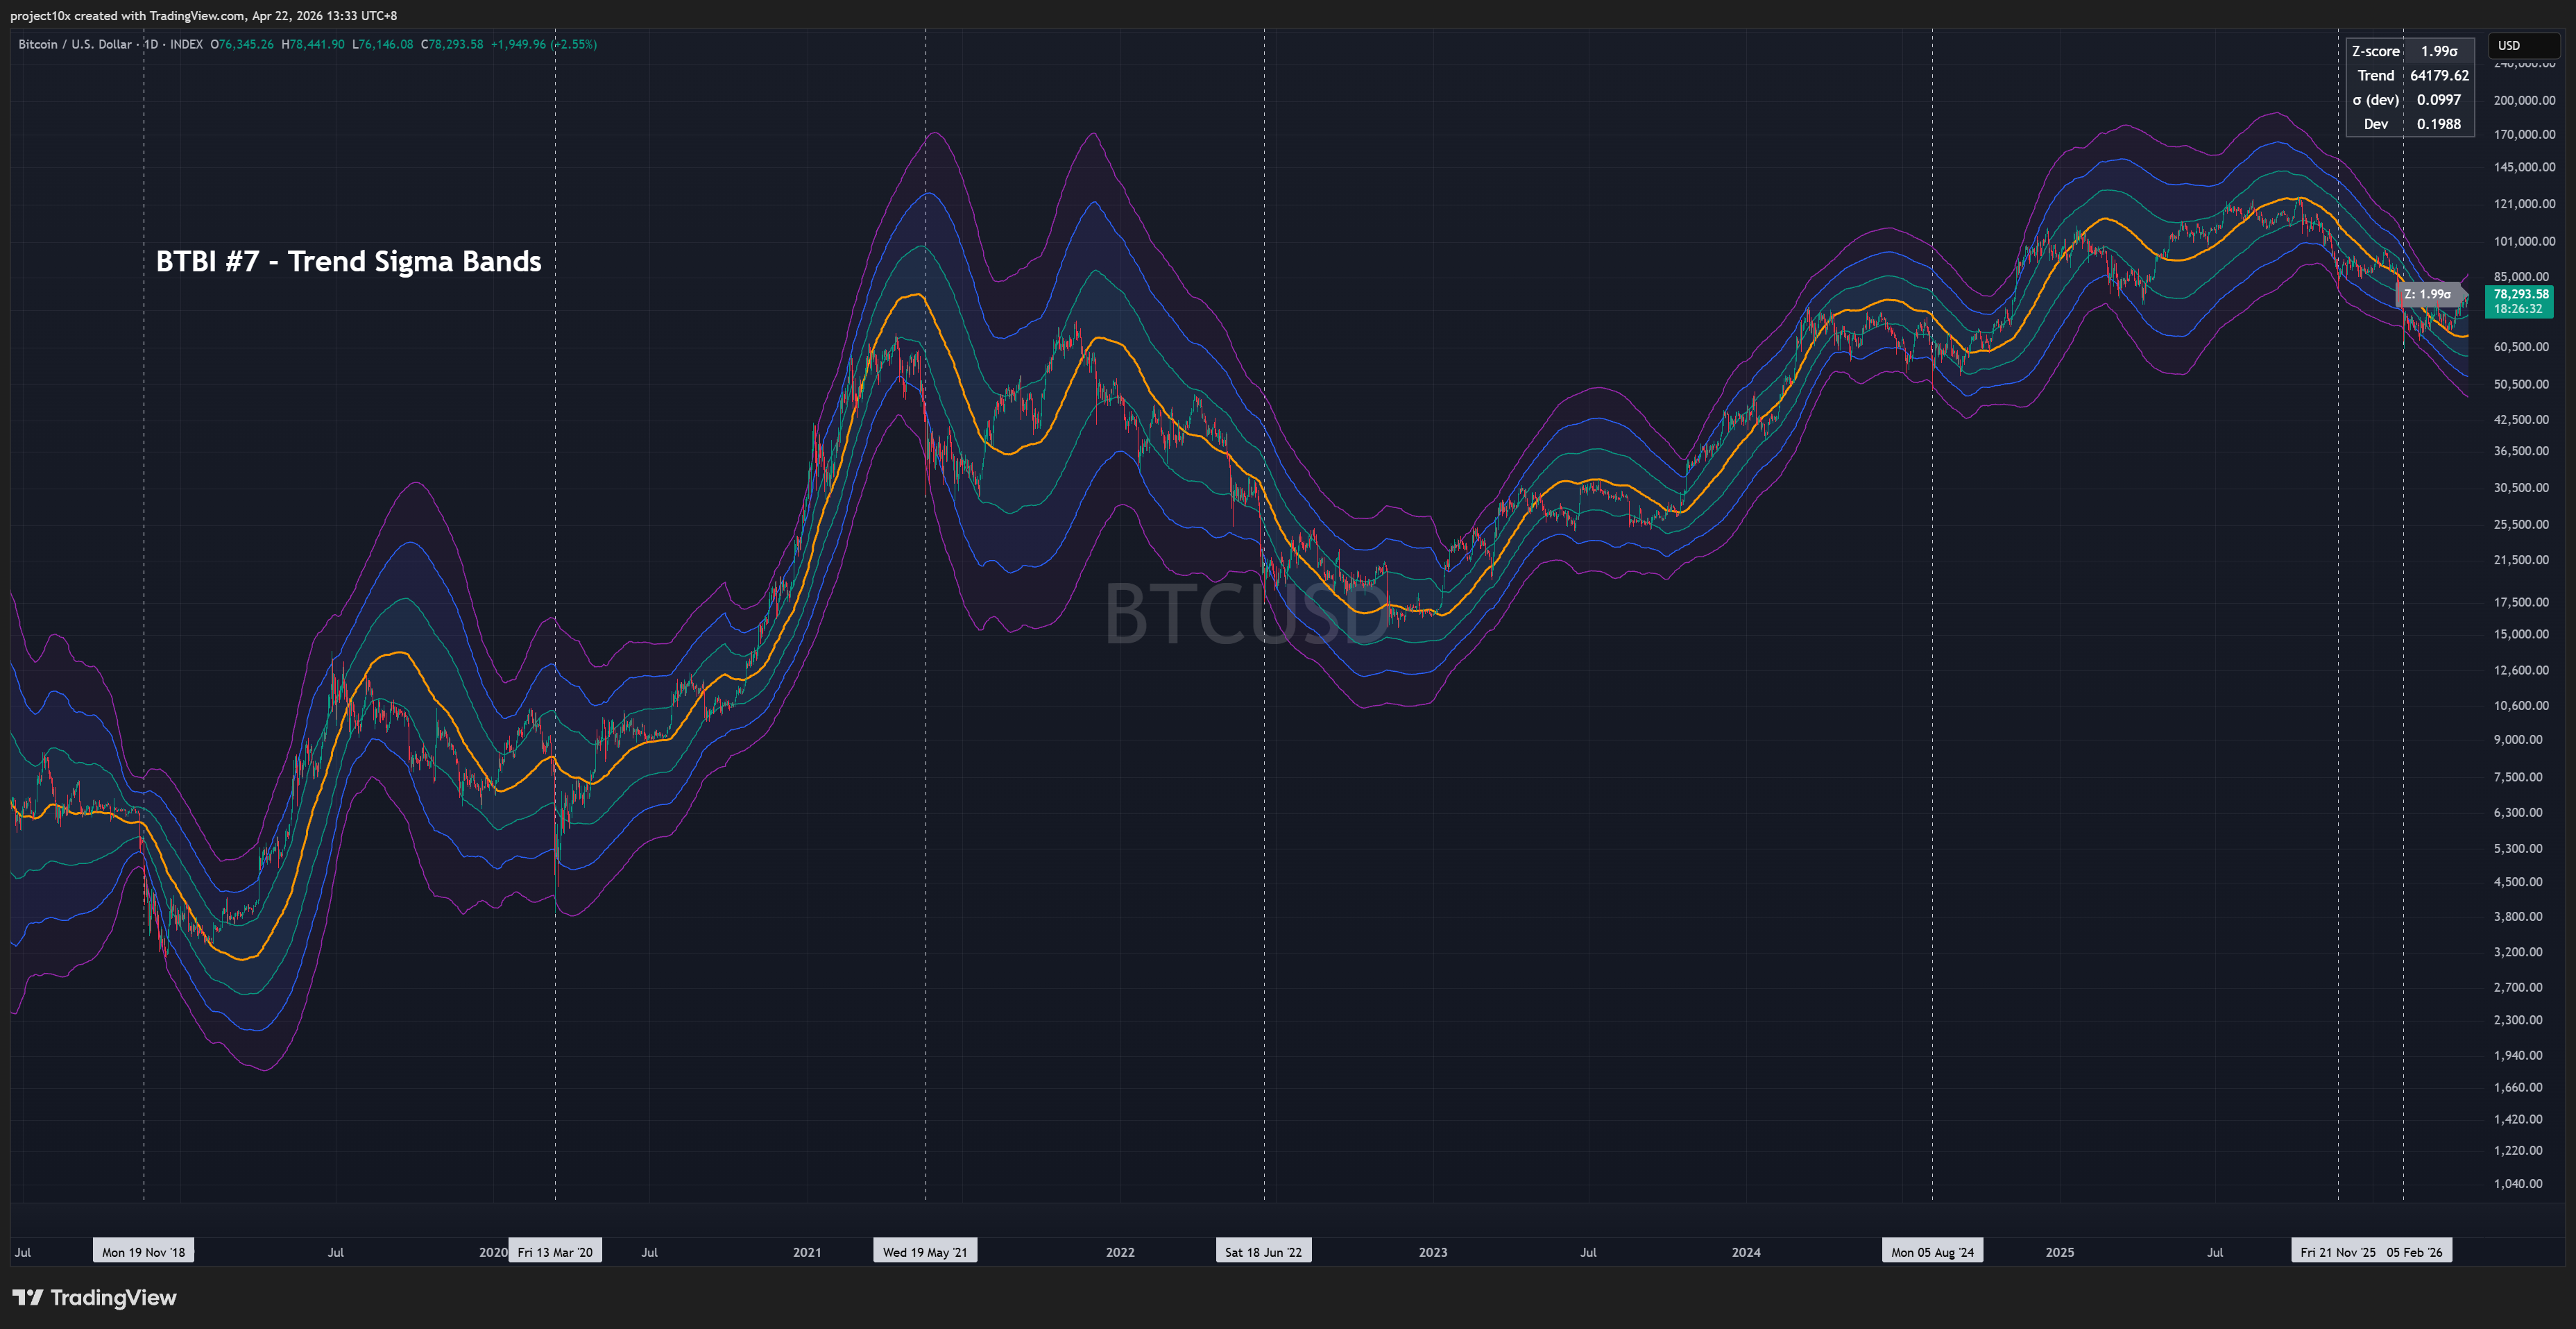Select the 'Mon 19 Nov '18' date marker
The image size is (2576, 1329).
tap(143, 1251)
